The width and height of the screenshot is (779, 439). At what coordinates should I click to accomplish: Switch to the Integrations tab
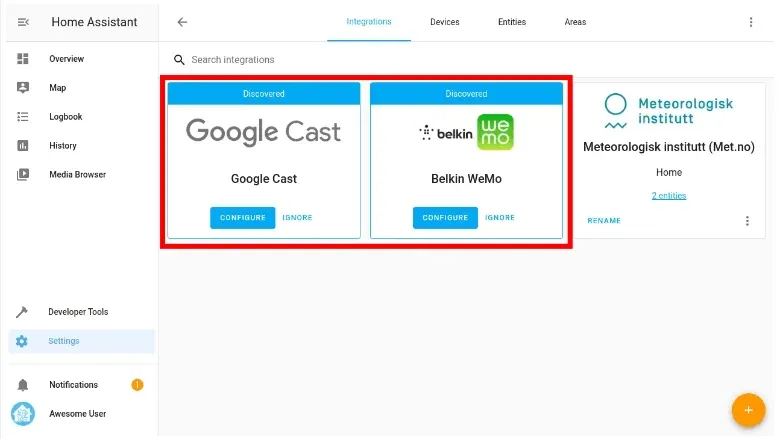(369, 22)
